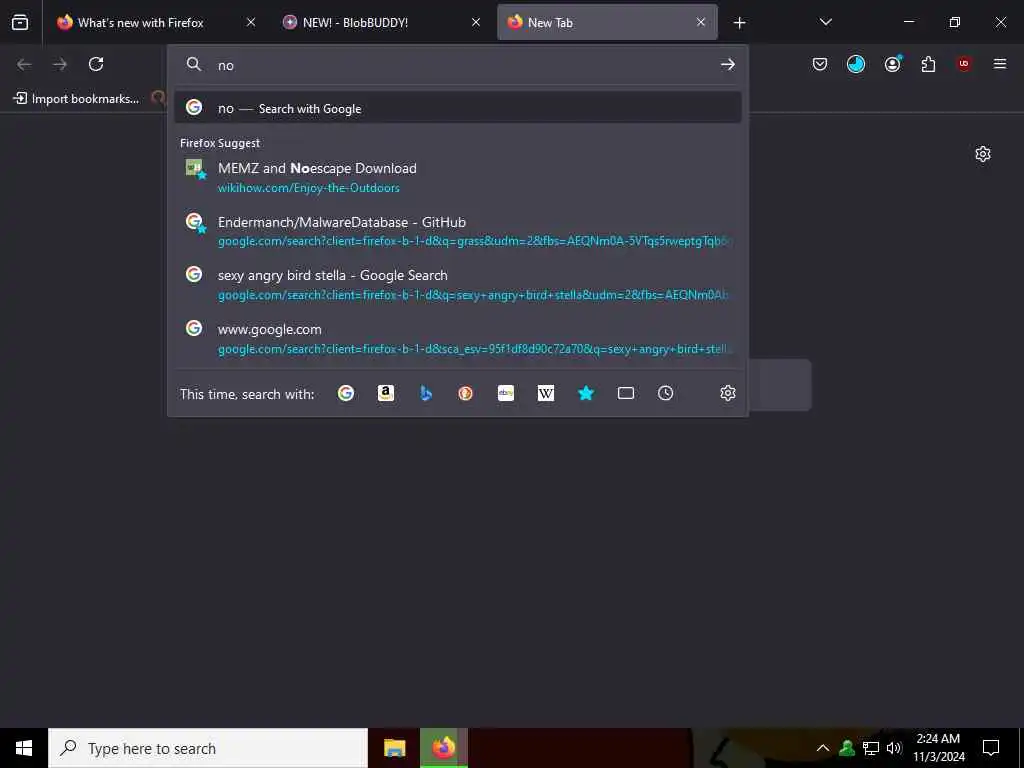This screenshot has width=1024, height=768.
Task: Open Save to Pocket button
Action: (820, 64)
